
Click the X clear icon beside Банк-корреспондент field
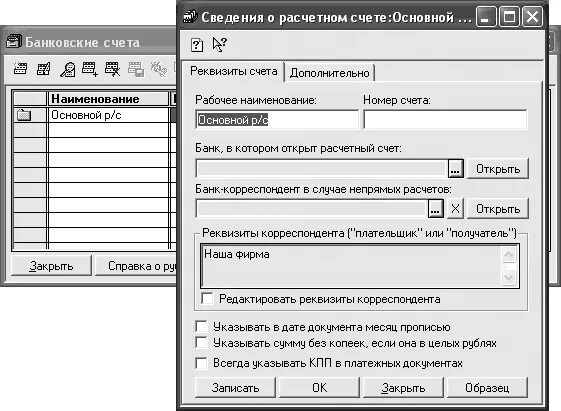click(x=455, y=209)
